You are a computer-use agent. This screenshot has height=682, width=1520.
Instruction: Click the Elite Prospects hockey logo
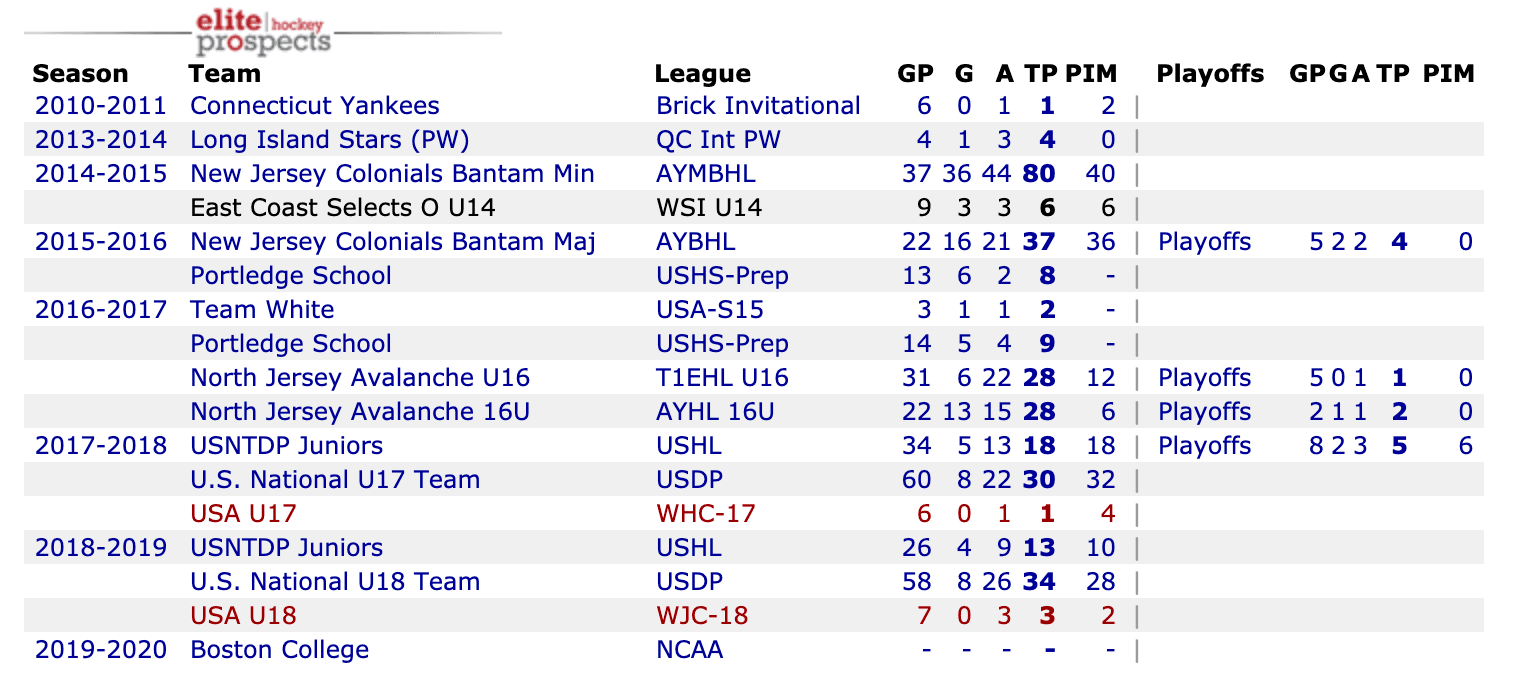[x=263, y=32]
